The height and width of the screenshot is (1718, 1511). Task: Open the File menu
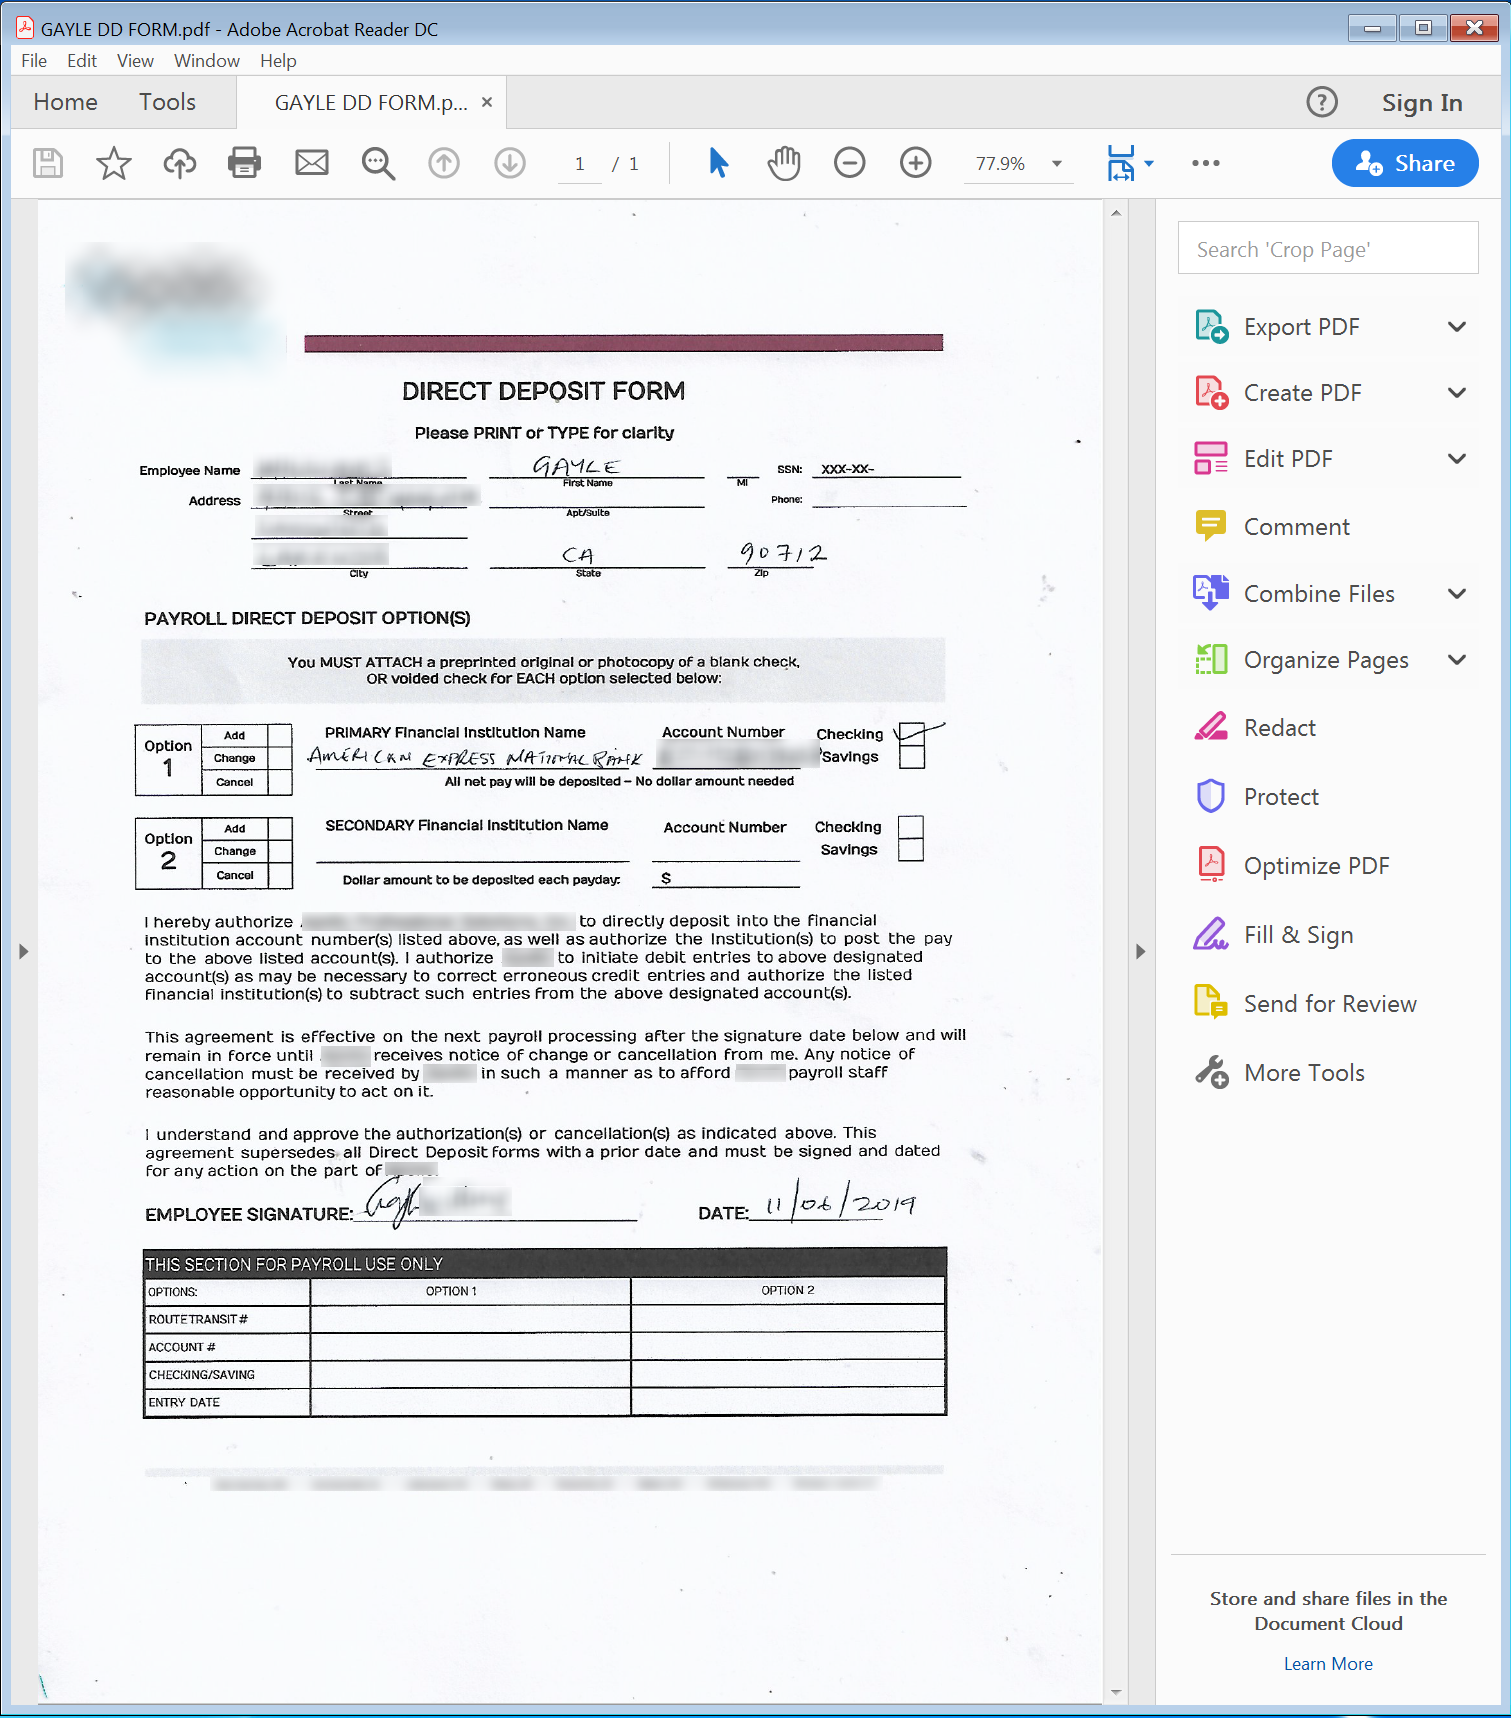34,61
